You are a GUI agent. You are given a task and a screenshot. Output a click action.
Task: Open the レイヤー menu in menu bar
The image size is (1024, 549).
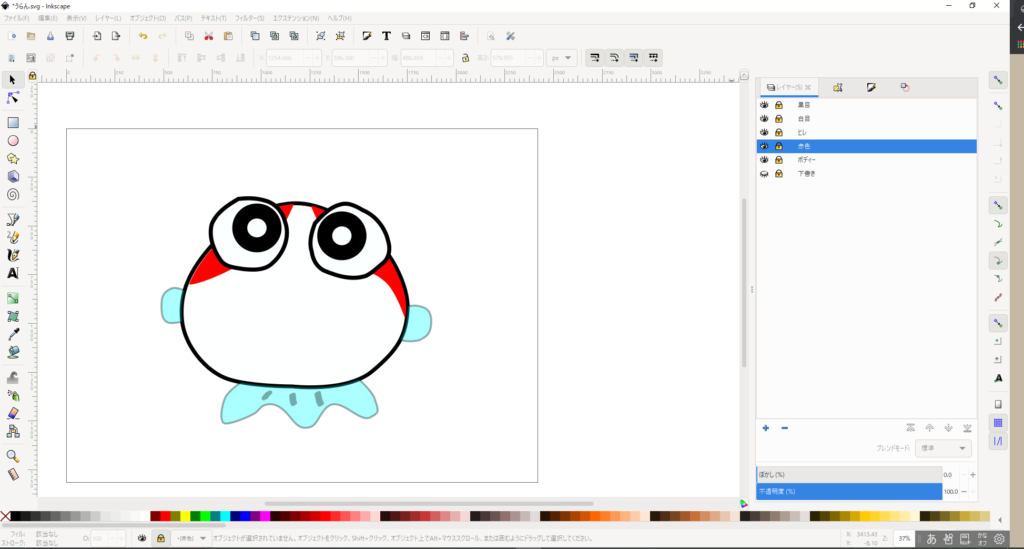[108, 19]
